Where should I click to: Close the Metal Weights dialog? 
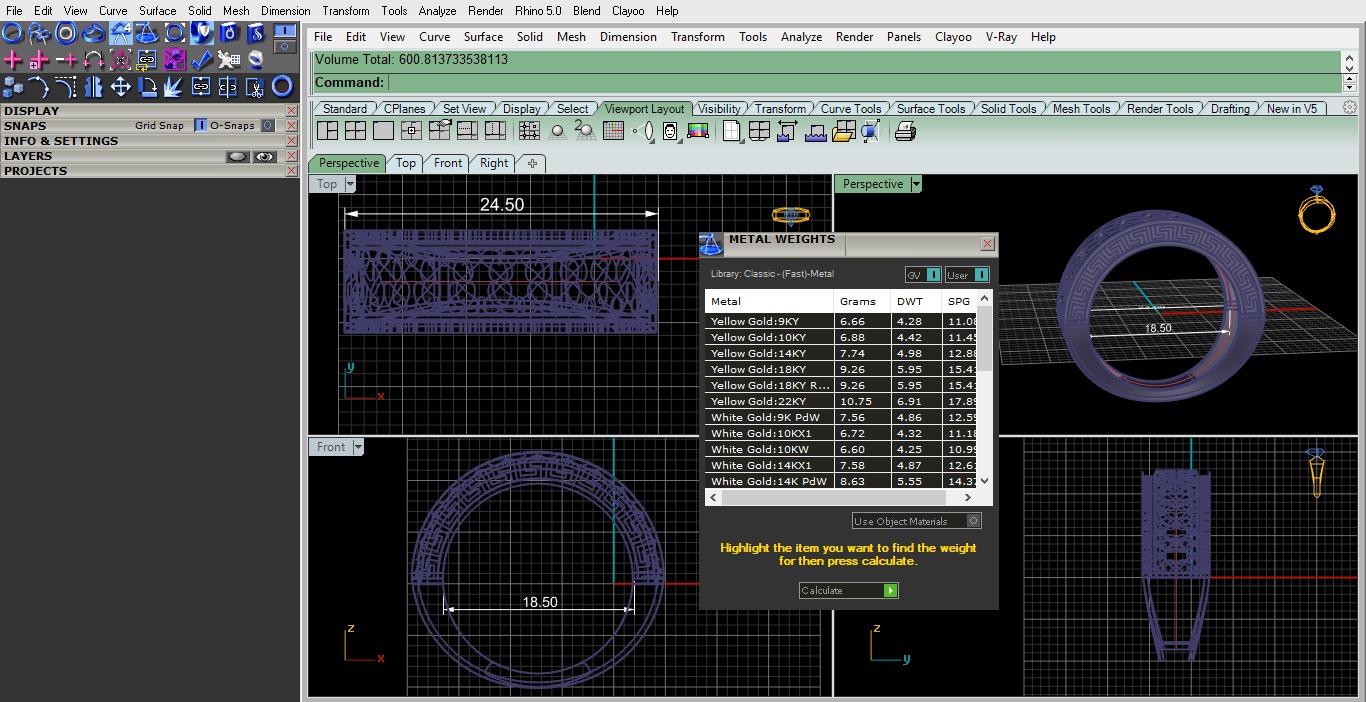[x=987, y=244]
